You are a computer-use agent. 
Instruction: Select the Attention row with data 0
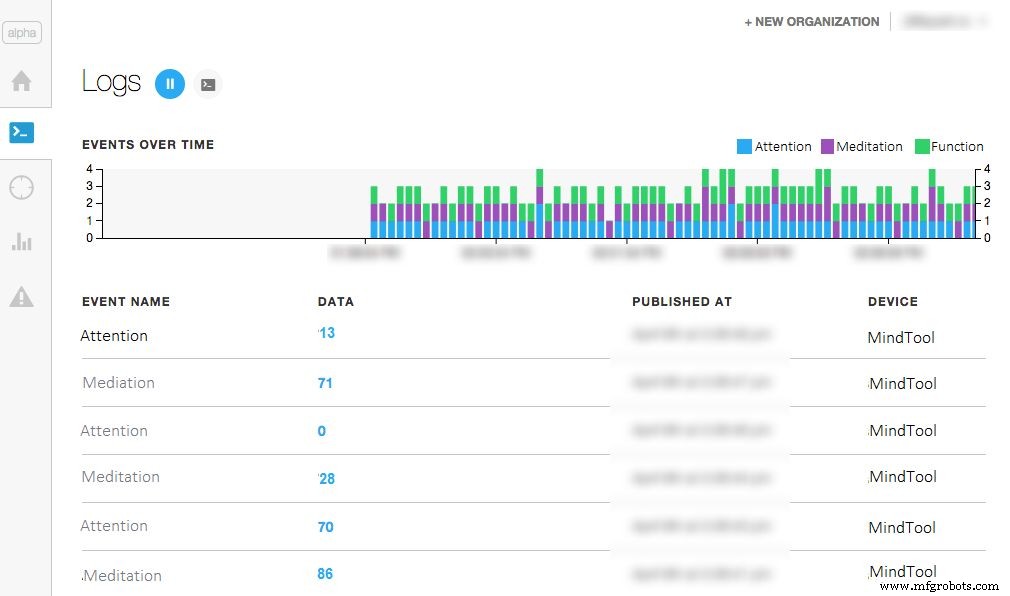114,431
